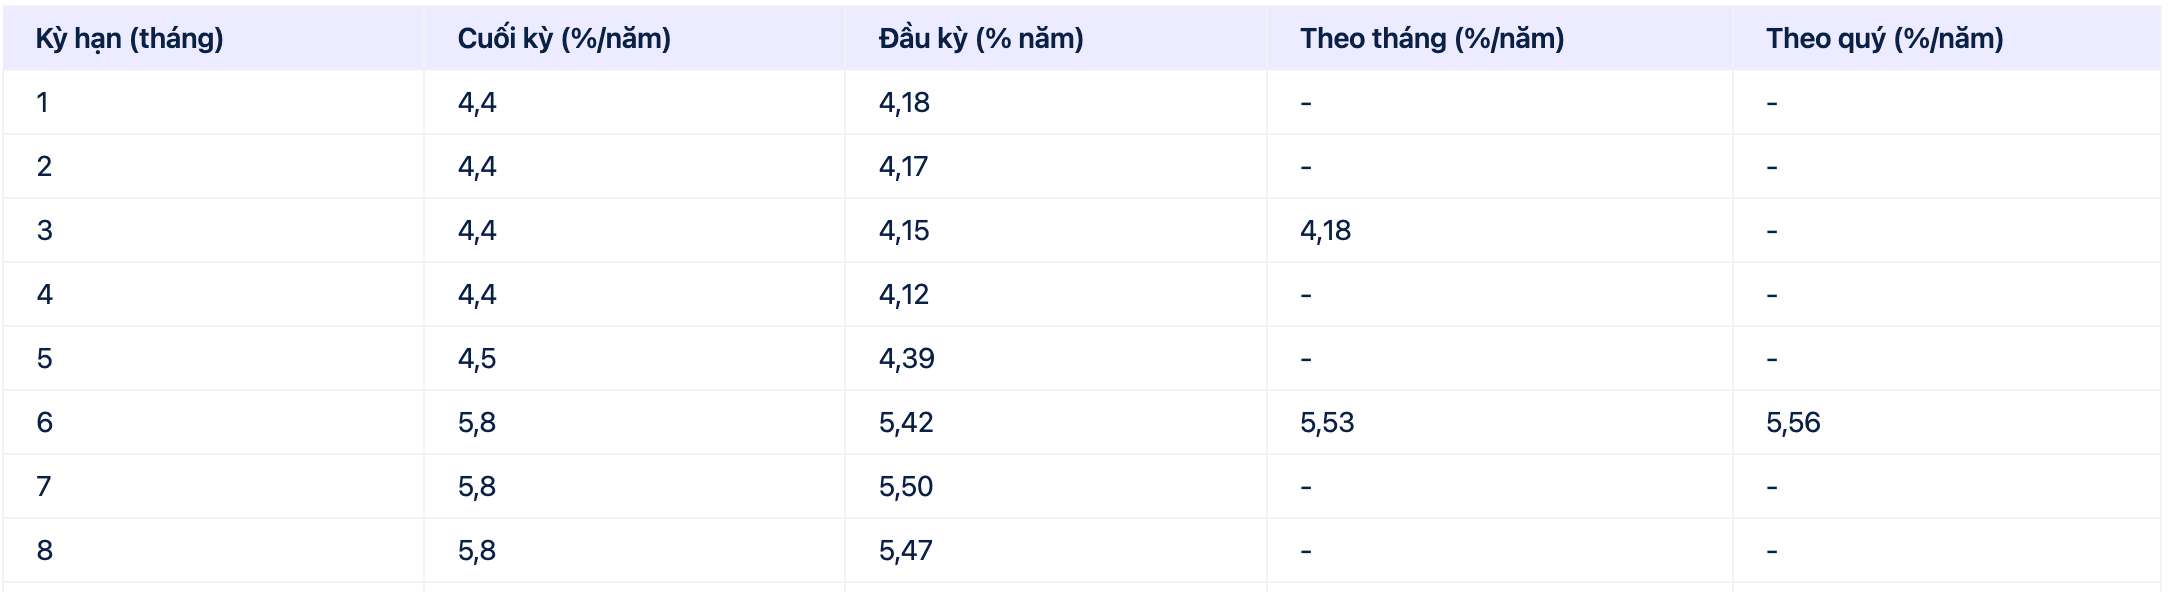Click the 4,18 Theo tháng rate for 3 months
2170x592 pixels.
coord(1325,231)
